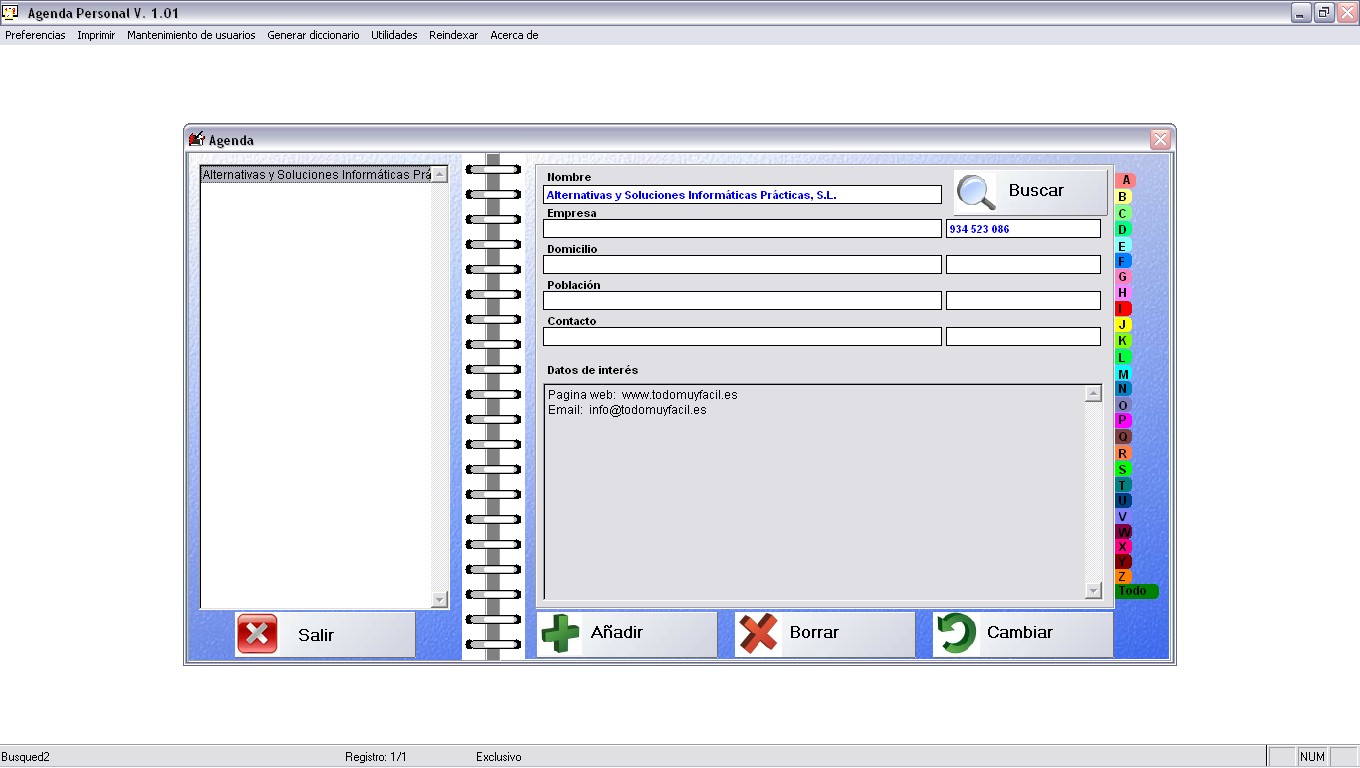Click Exclusivo status bar text
This screenshot has width=1360, height=768.
499,757
